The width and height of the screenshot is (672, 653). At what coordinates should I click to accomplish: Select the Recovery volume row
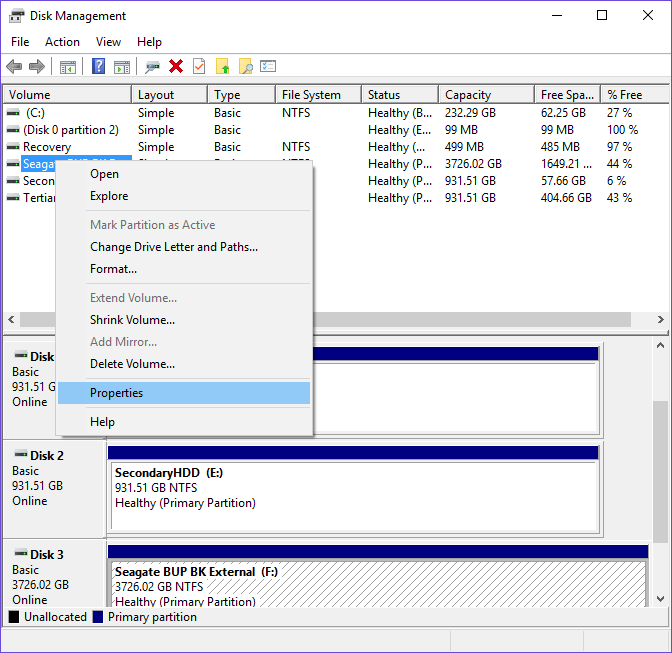(47, 147)
